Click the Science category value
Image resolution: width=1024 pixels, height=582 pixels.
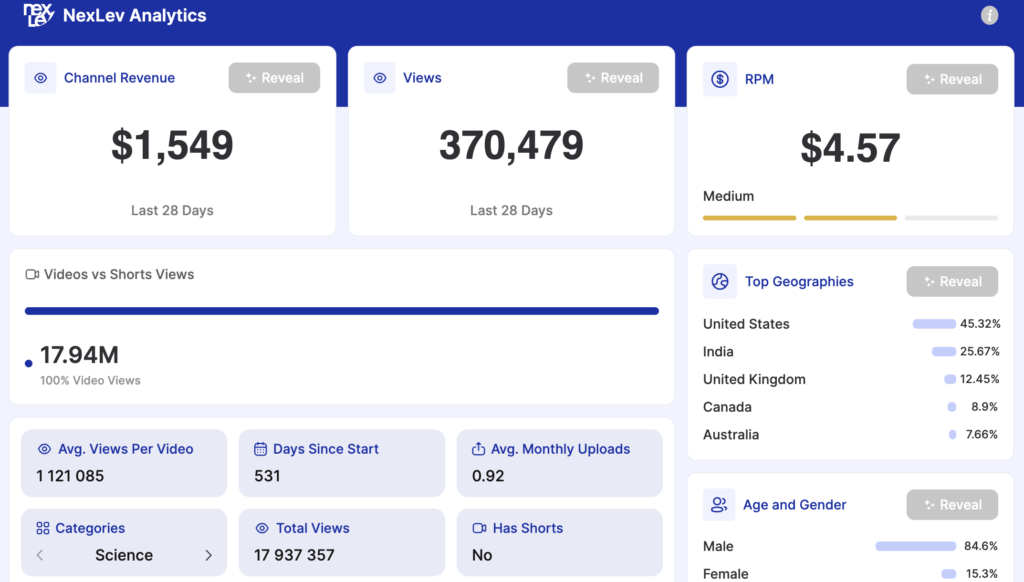[124, 555]
